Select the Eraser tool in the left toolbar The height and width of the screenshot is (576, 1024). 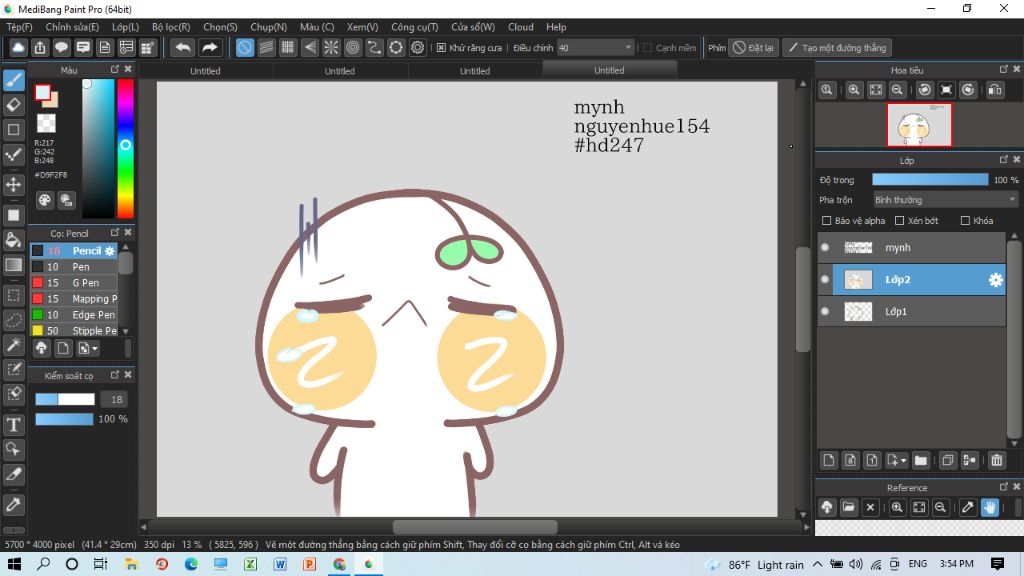click(x=14, y=104)
